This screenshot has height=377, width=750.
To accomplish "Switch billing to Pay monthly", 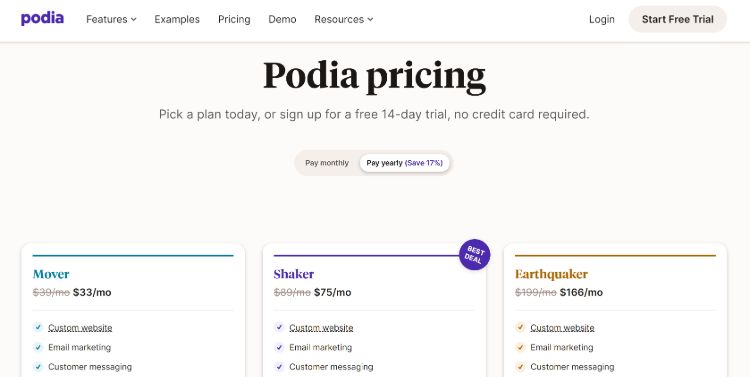I will point(327,163).
